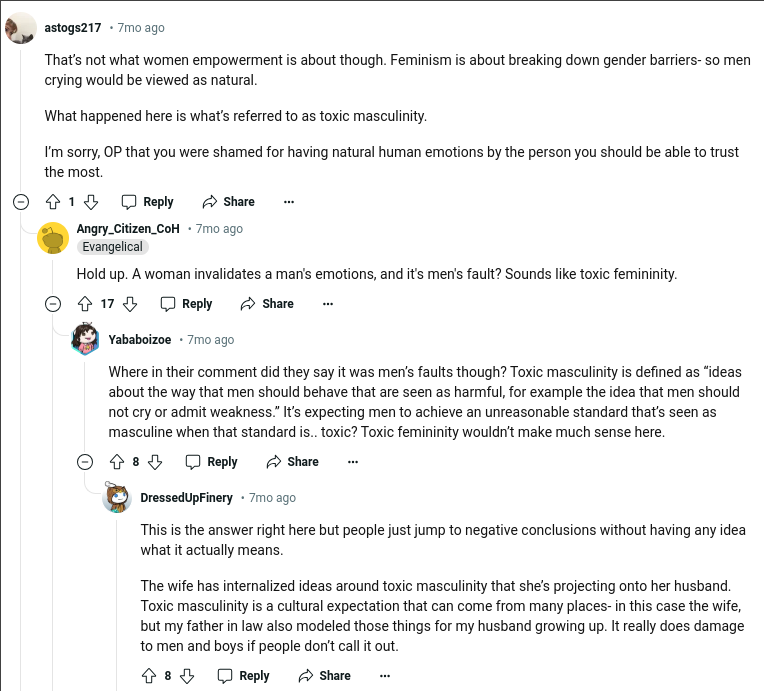This screenshot has height=691, width=764.
Task: Collapse astogs217's comment thread
Action: [21, 201]
